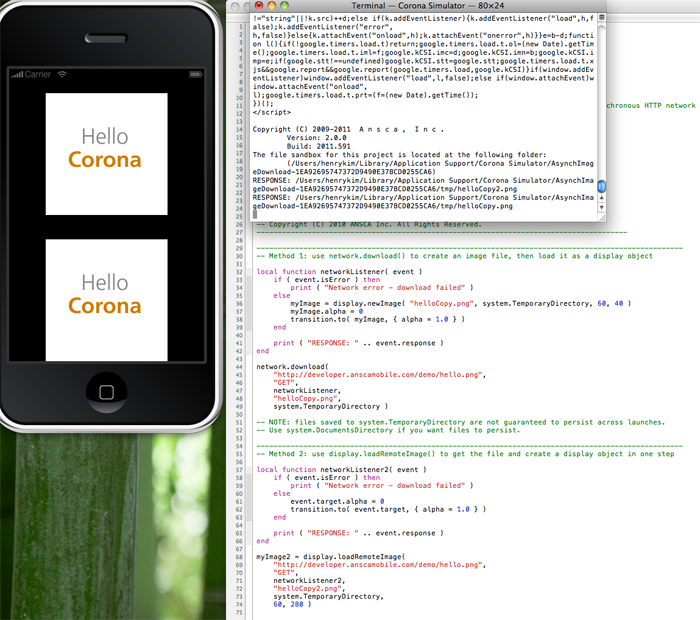Click the "-- NOTE: files saved to" comment line
The width and height of the screenshot is (700, 620).
click(x=461, y=422)
